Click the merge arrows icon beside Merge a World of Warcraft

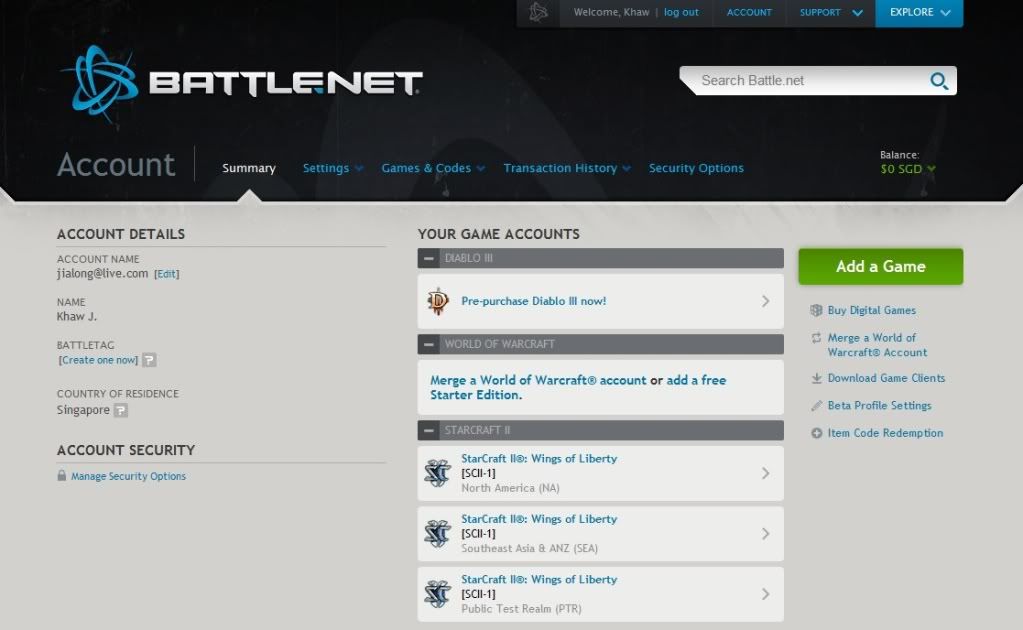816,338
